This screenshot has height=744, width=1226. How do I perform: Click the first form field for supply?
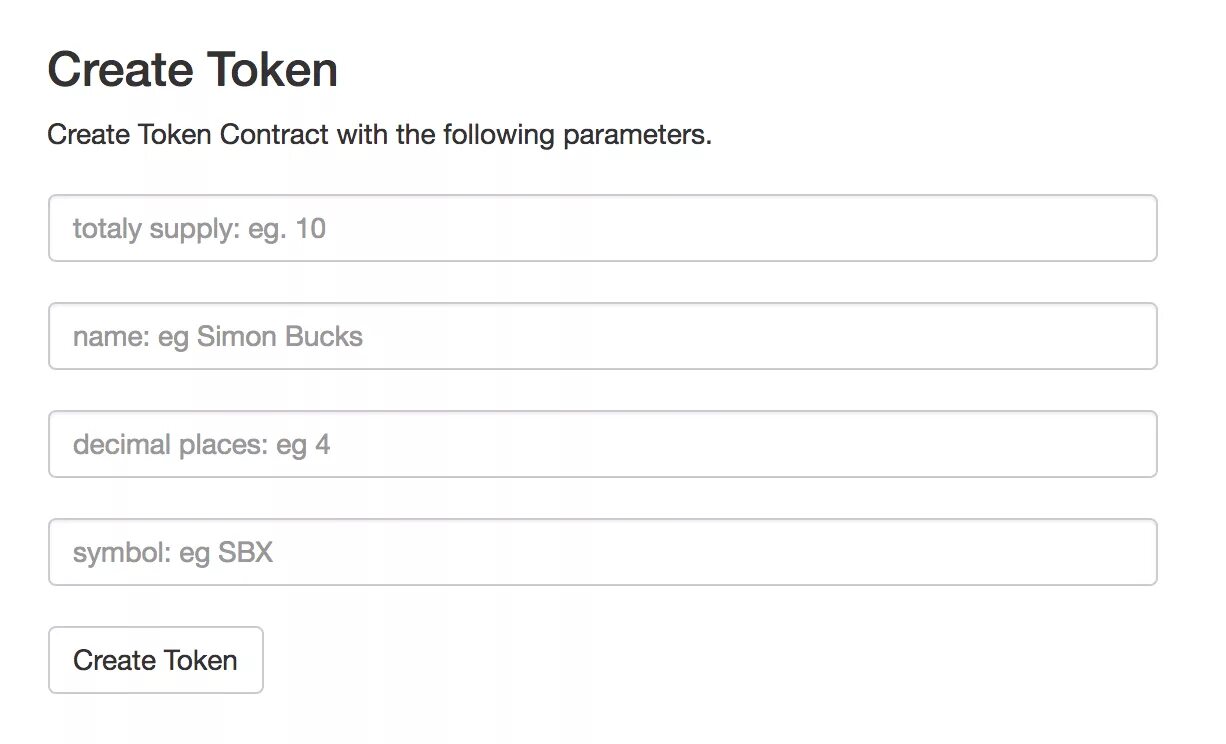[x=602, y=229]
